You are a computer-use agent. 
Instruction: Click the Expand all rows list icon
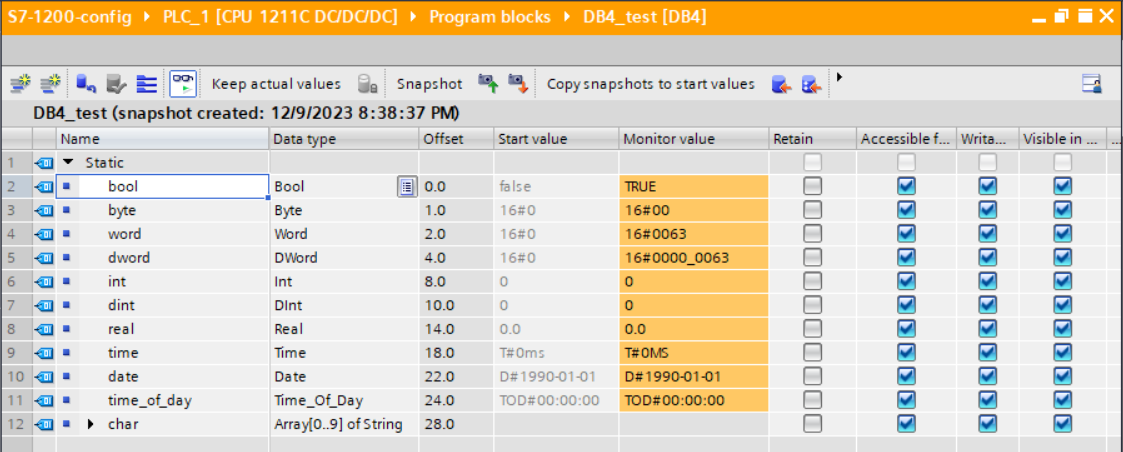pyautogui.click(x=147, y=84)
